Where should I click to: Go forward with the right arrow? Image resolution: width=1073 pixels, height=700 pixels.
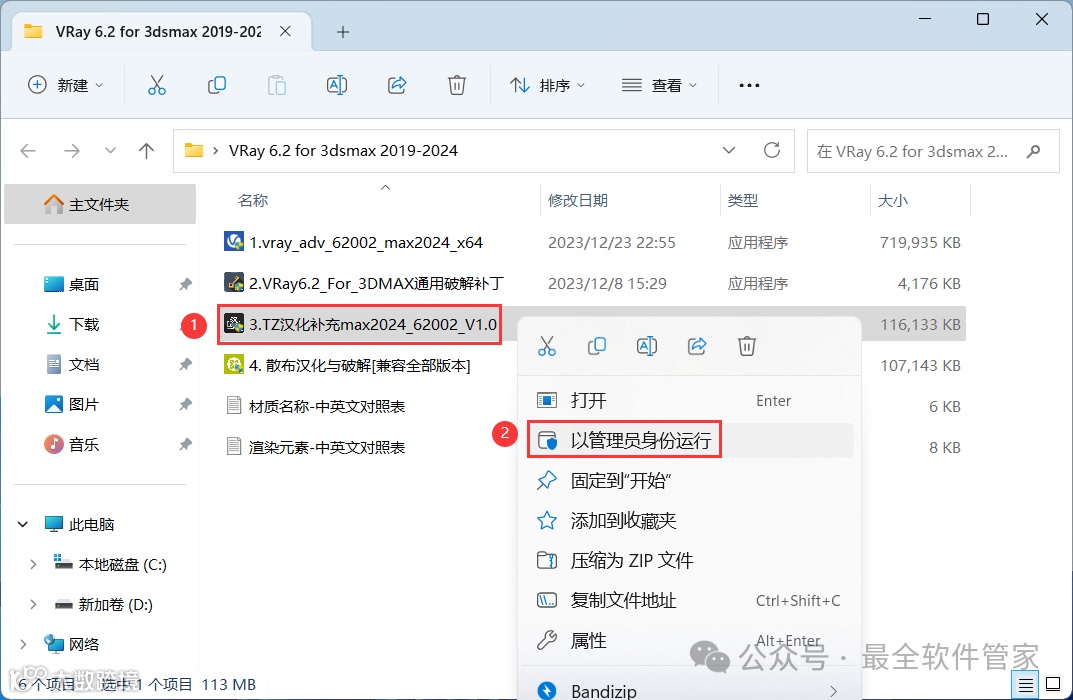coord(71,151)
